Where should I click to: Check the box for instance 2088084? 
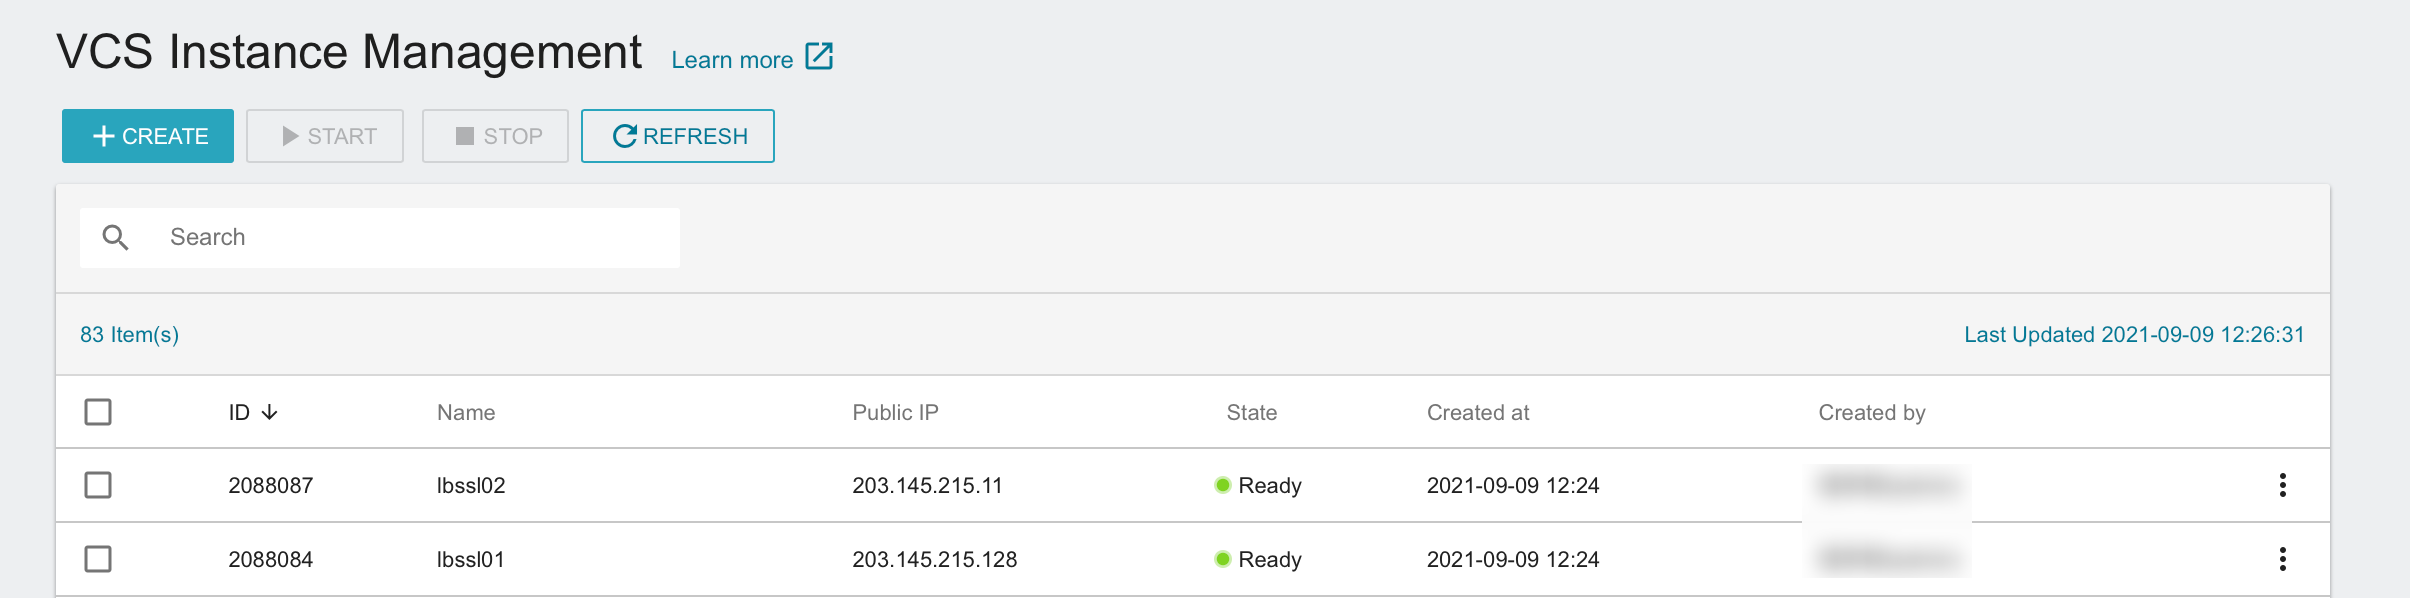click(x=98, y=559)
